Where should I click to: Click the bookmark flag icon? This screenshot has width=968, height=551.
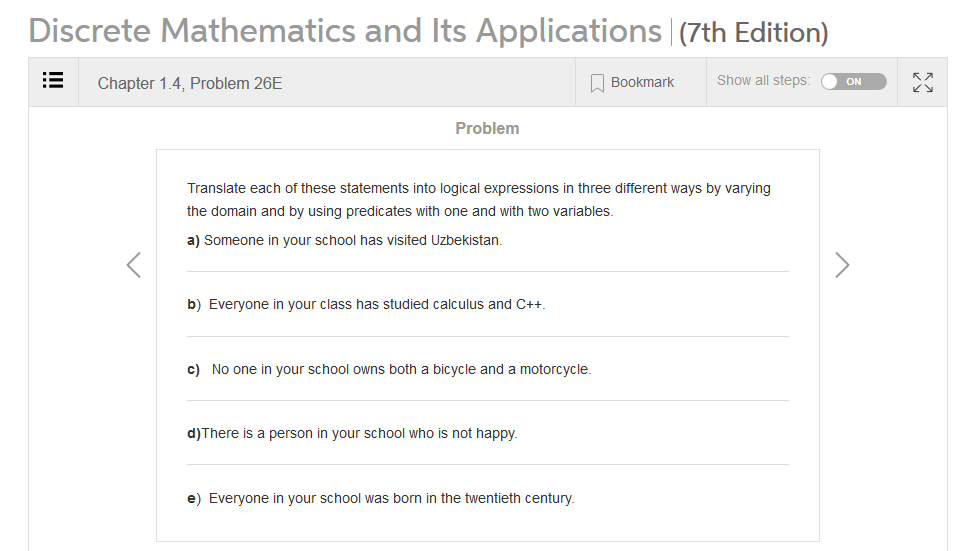[x=597, y=83]
